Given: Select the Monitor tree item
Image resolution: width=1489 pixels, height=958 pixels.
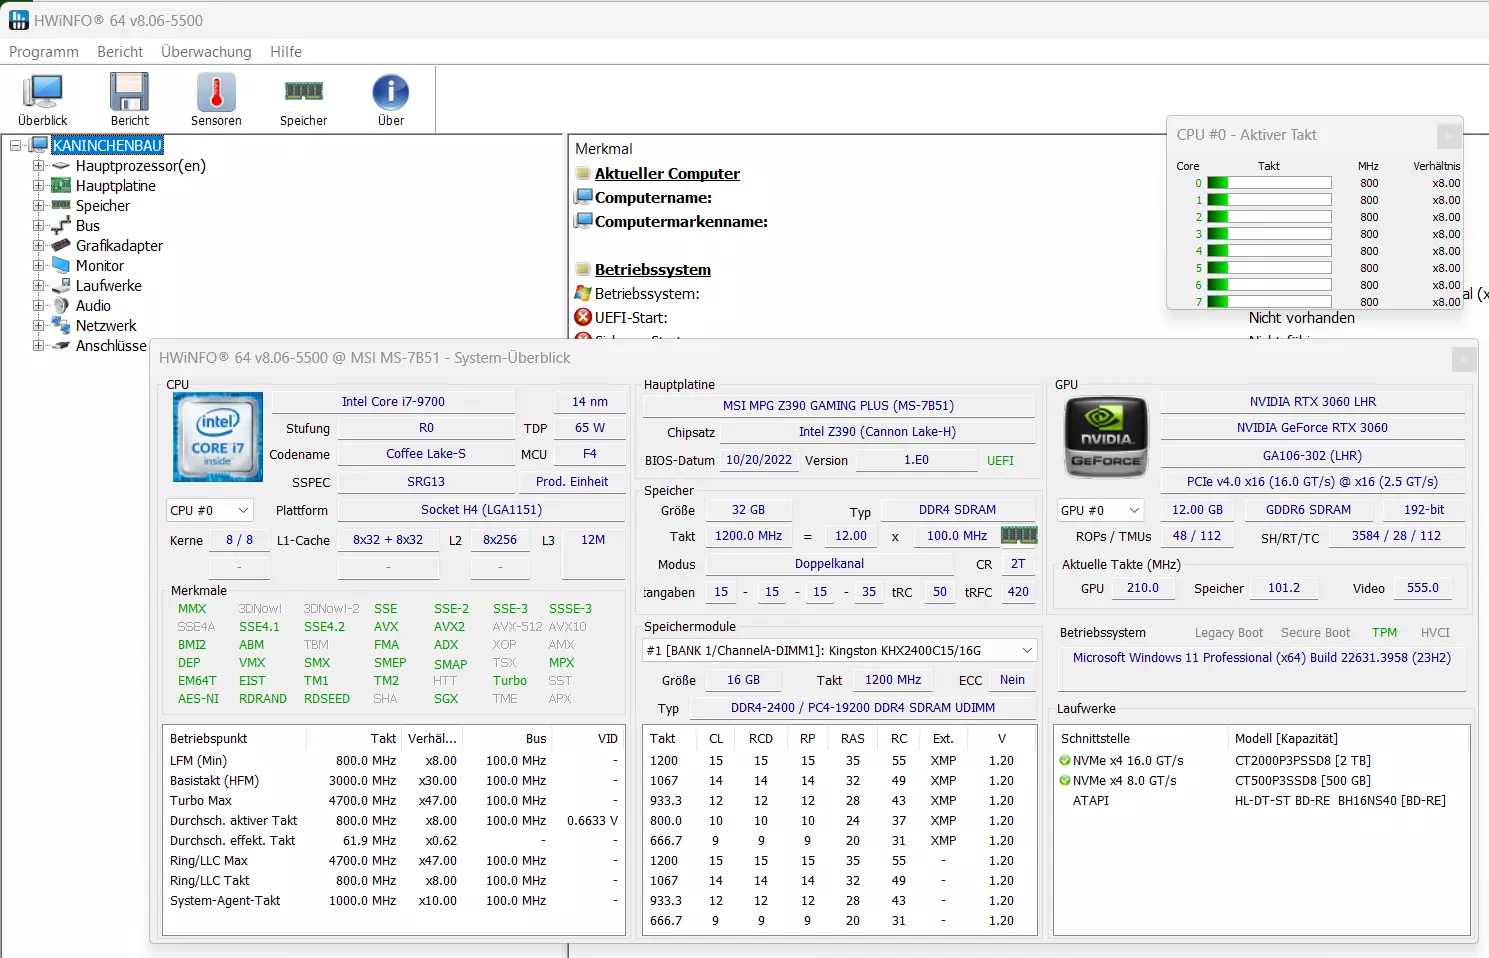Looking at the screenshot, I should coord(100,265).
